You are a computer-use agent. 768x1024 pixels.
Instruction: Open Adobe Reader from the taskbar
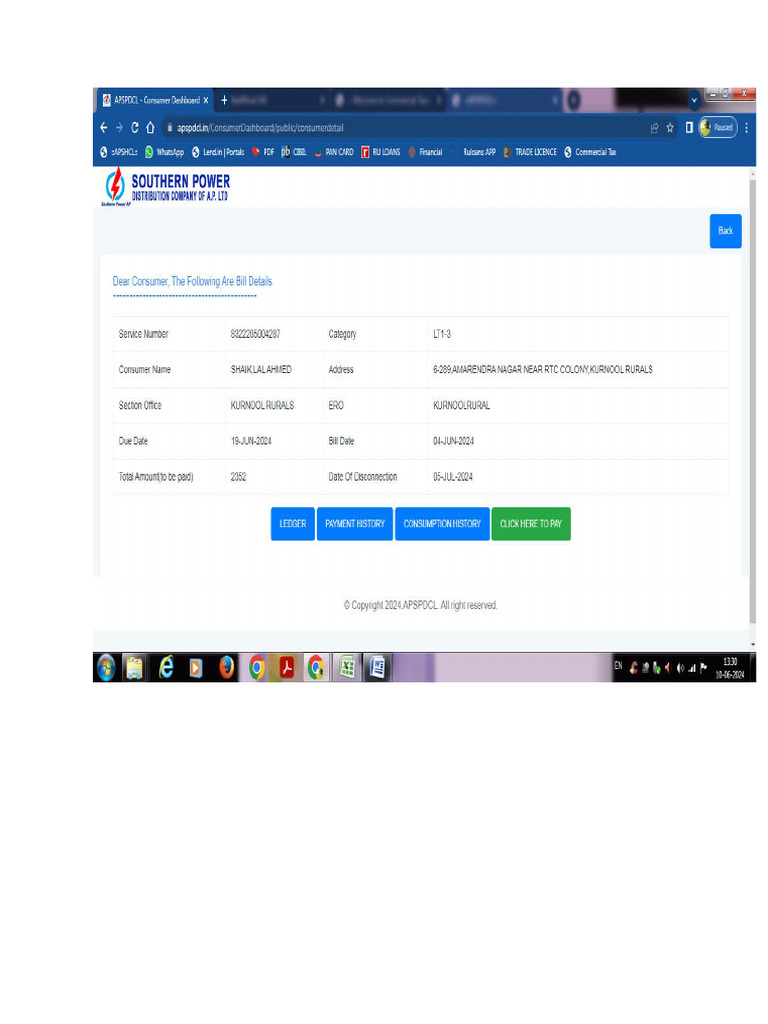(x=287, y=668)
